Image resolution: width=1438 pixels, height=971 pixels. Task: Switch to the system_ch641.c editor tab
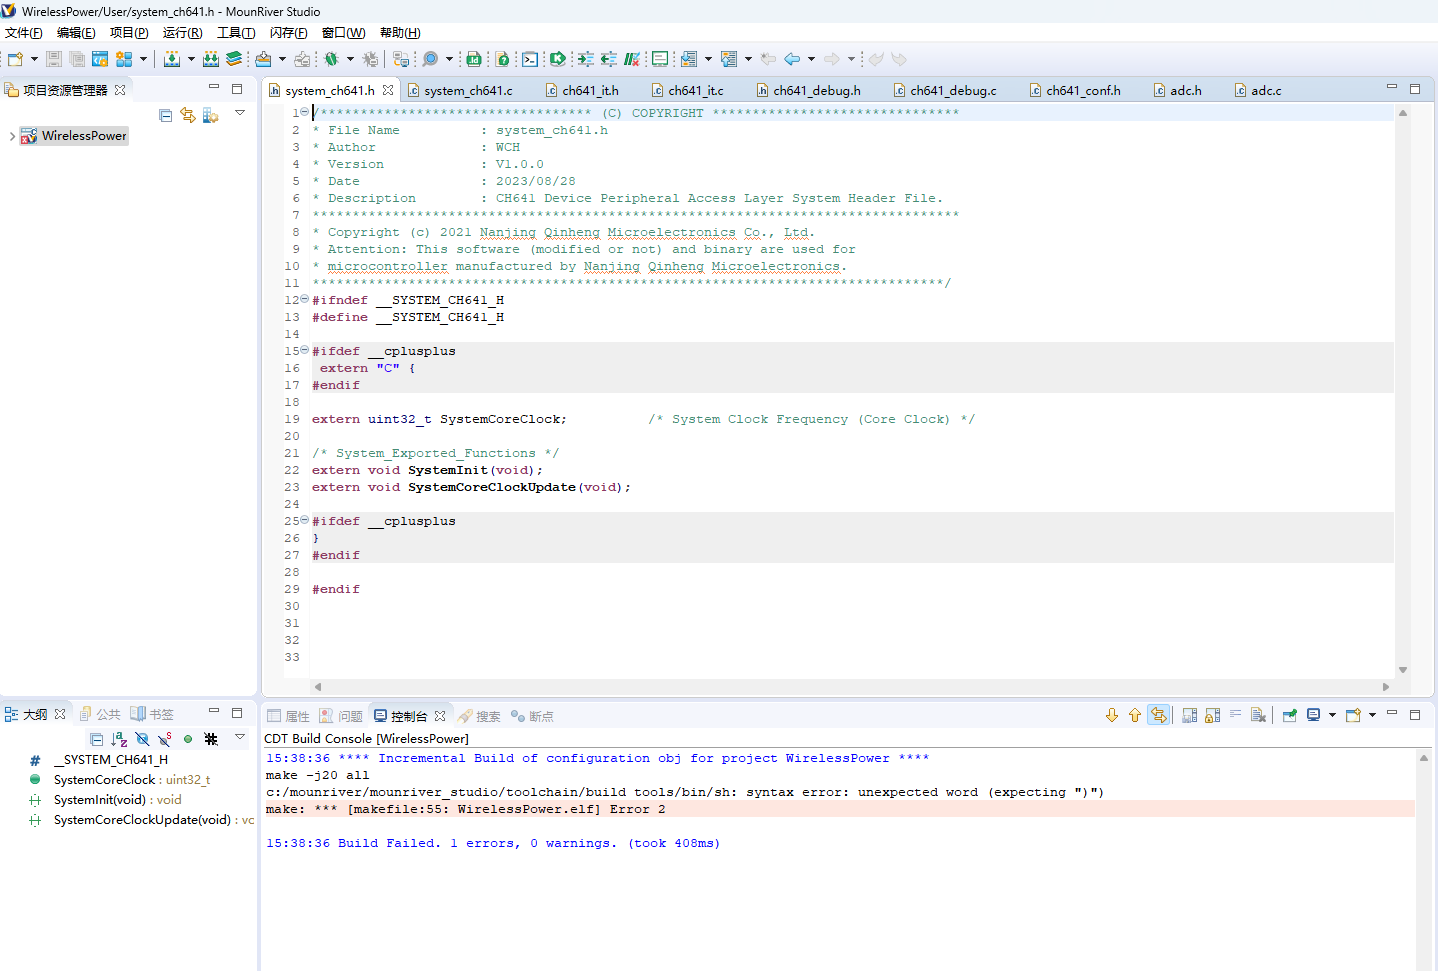[461, 90]
